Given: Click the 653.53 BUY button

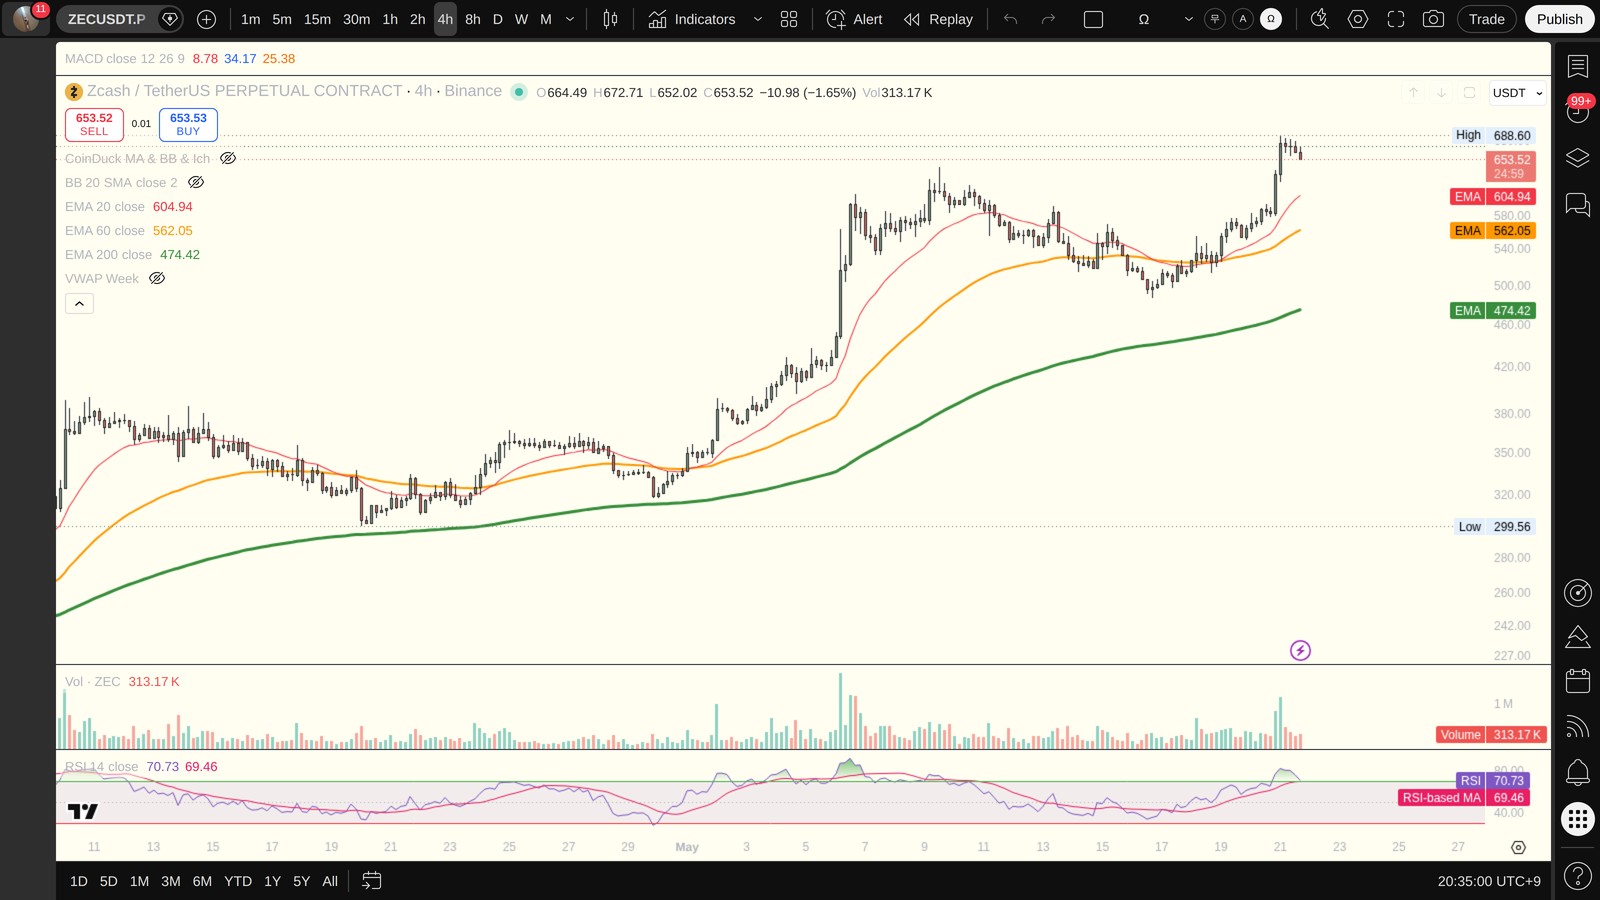Looking at the screenshot, I should pos(188,124).
